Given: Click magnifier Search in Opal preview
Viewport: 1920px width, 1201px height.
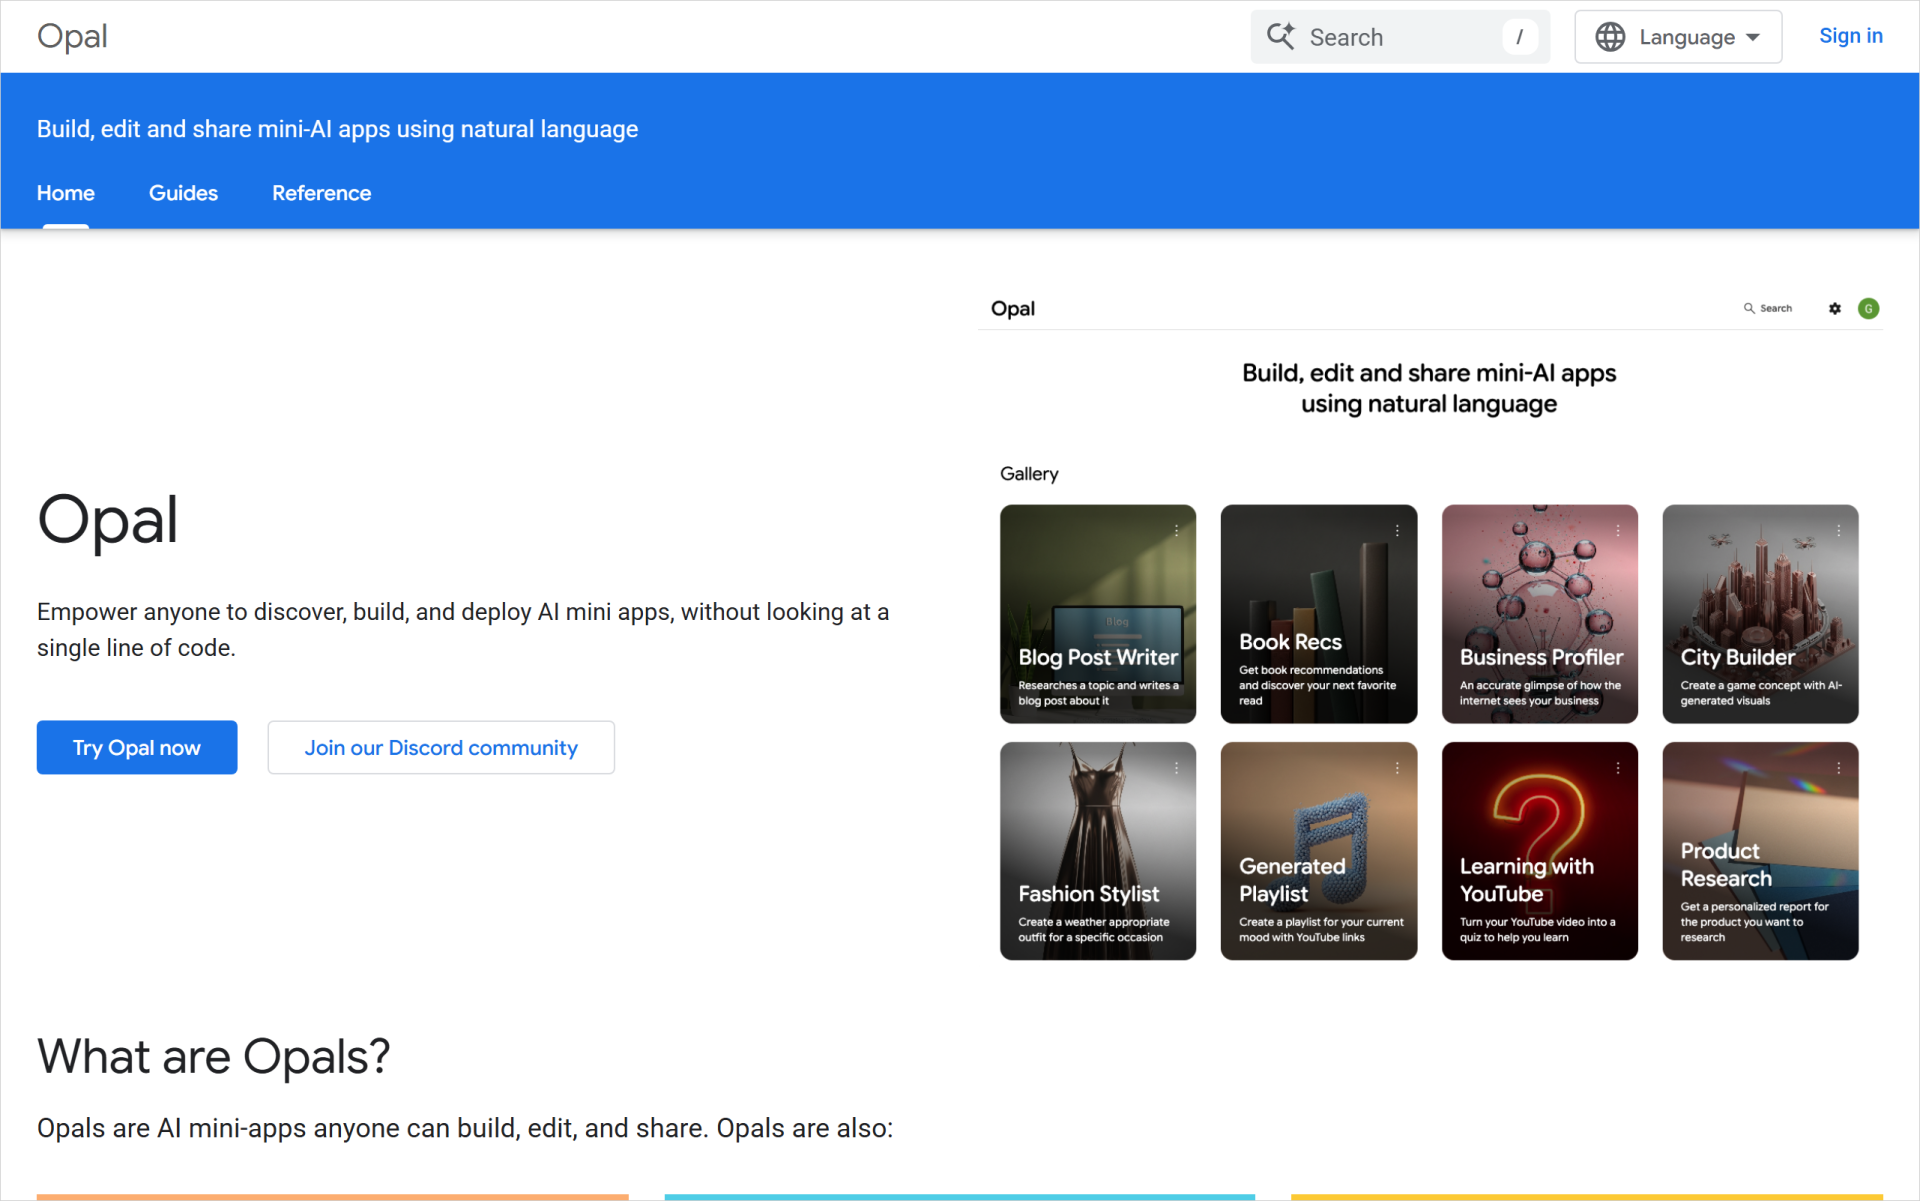Looking at the screenshot, I should (1768, 308).
